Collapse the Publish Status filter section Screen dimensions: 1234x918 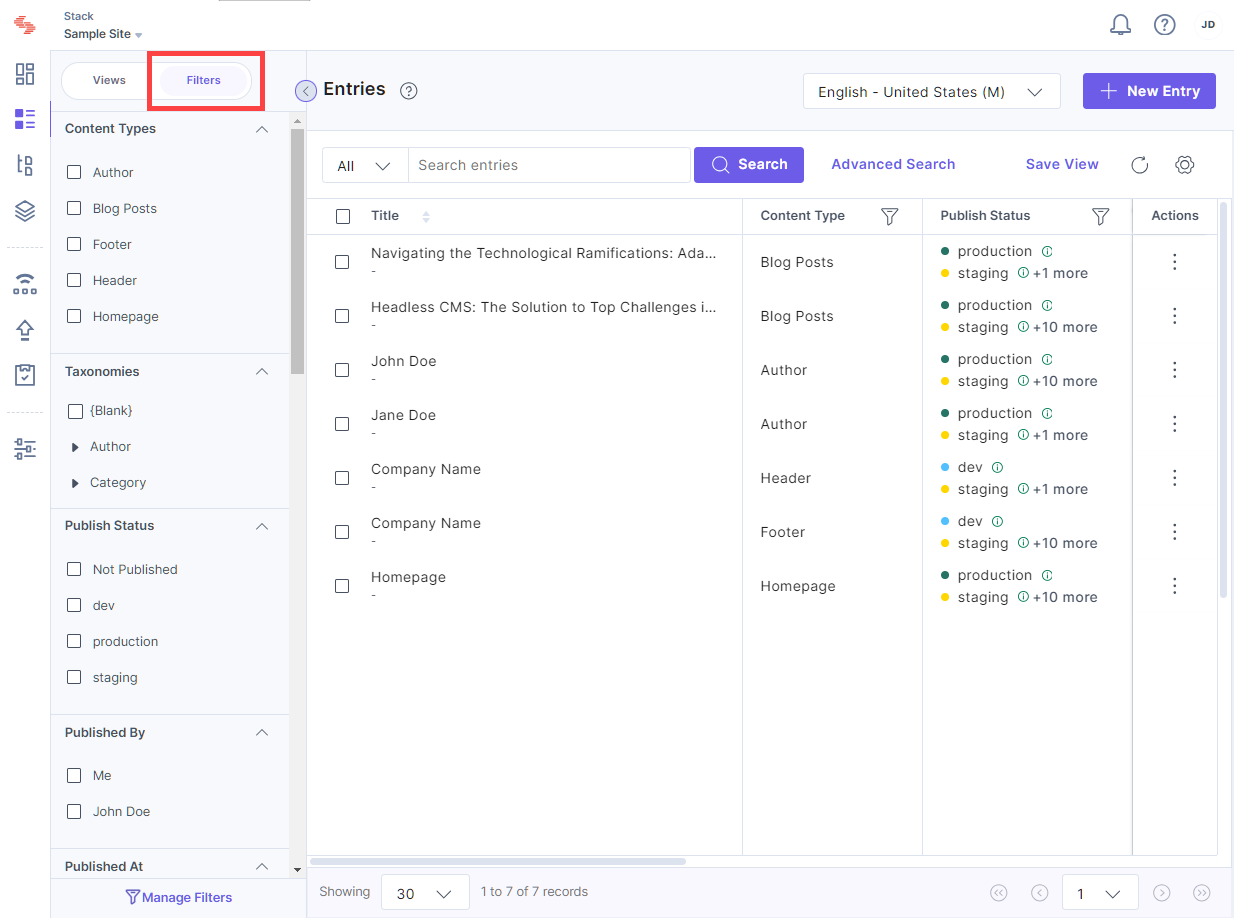[x=262, y=525]
